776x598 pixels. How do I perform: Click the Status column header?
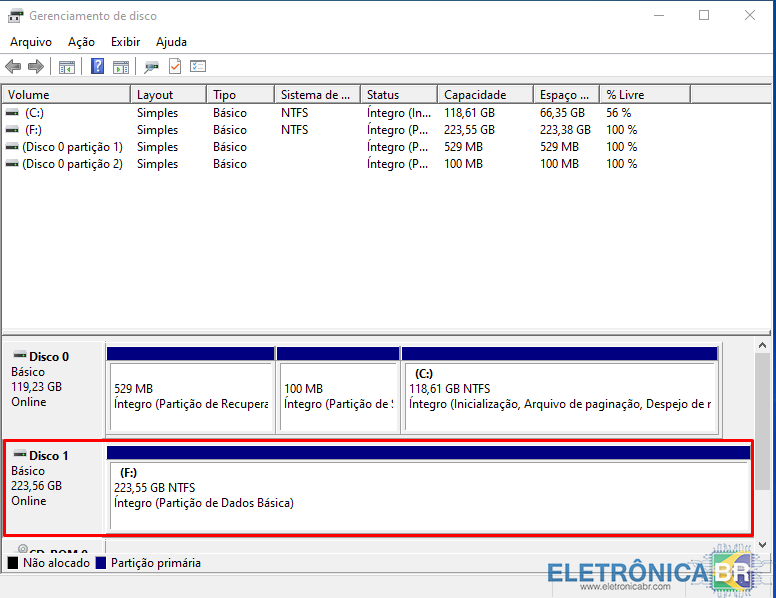click(x=398, y=95)
